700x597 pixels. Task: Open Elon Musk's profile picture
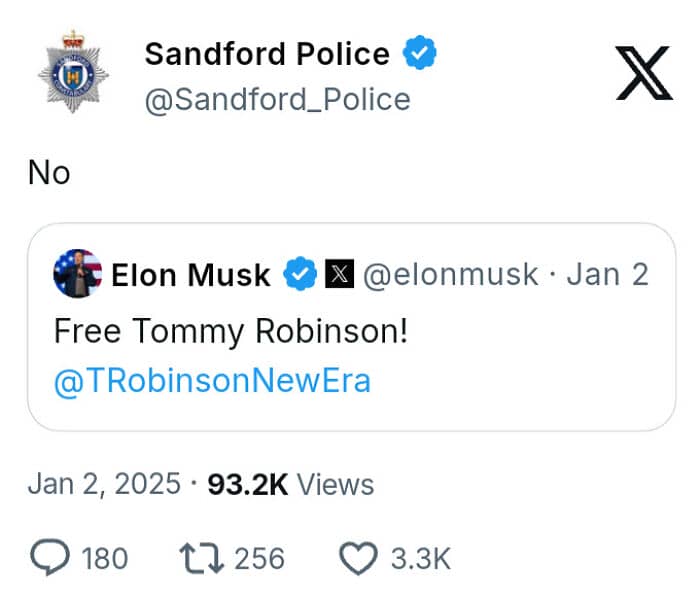[x=77, y=274]
